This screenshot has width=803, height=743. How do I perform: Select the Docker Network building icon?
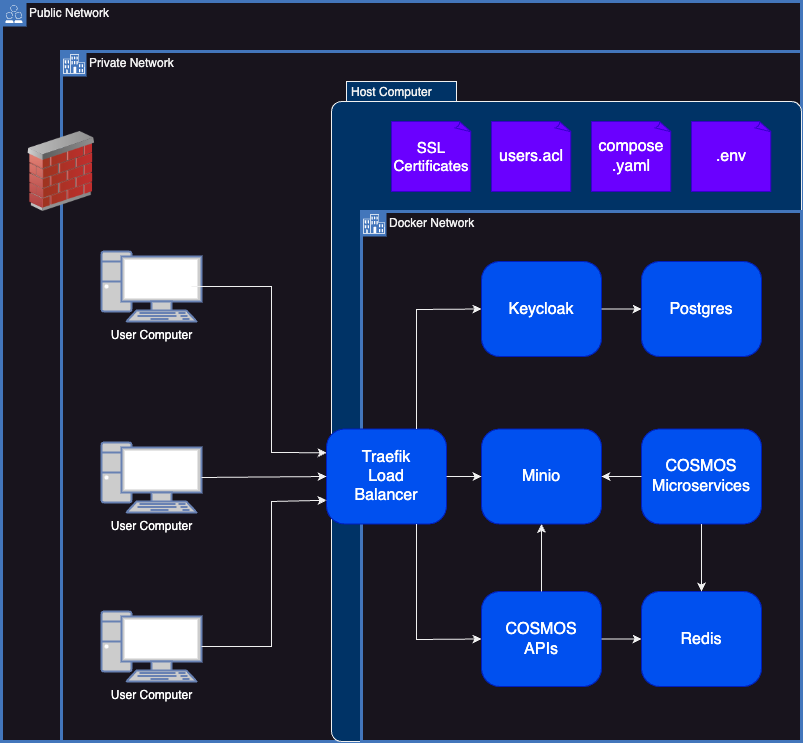click(374, 224)
